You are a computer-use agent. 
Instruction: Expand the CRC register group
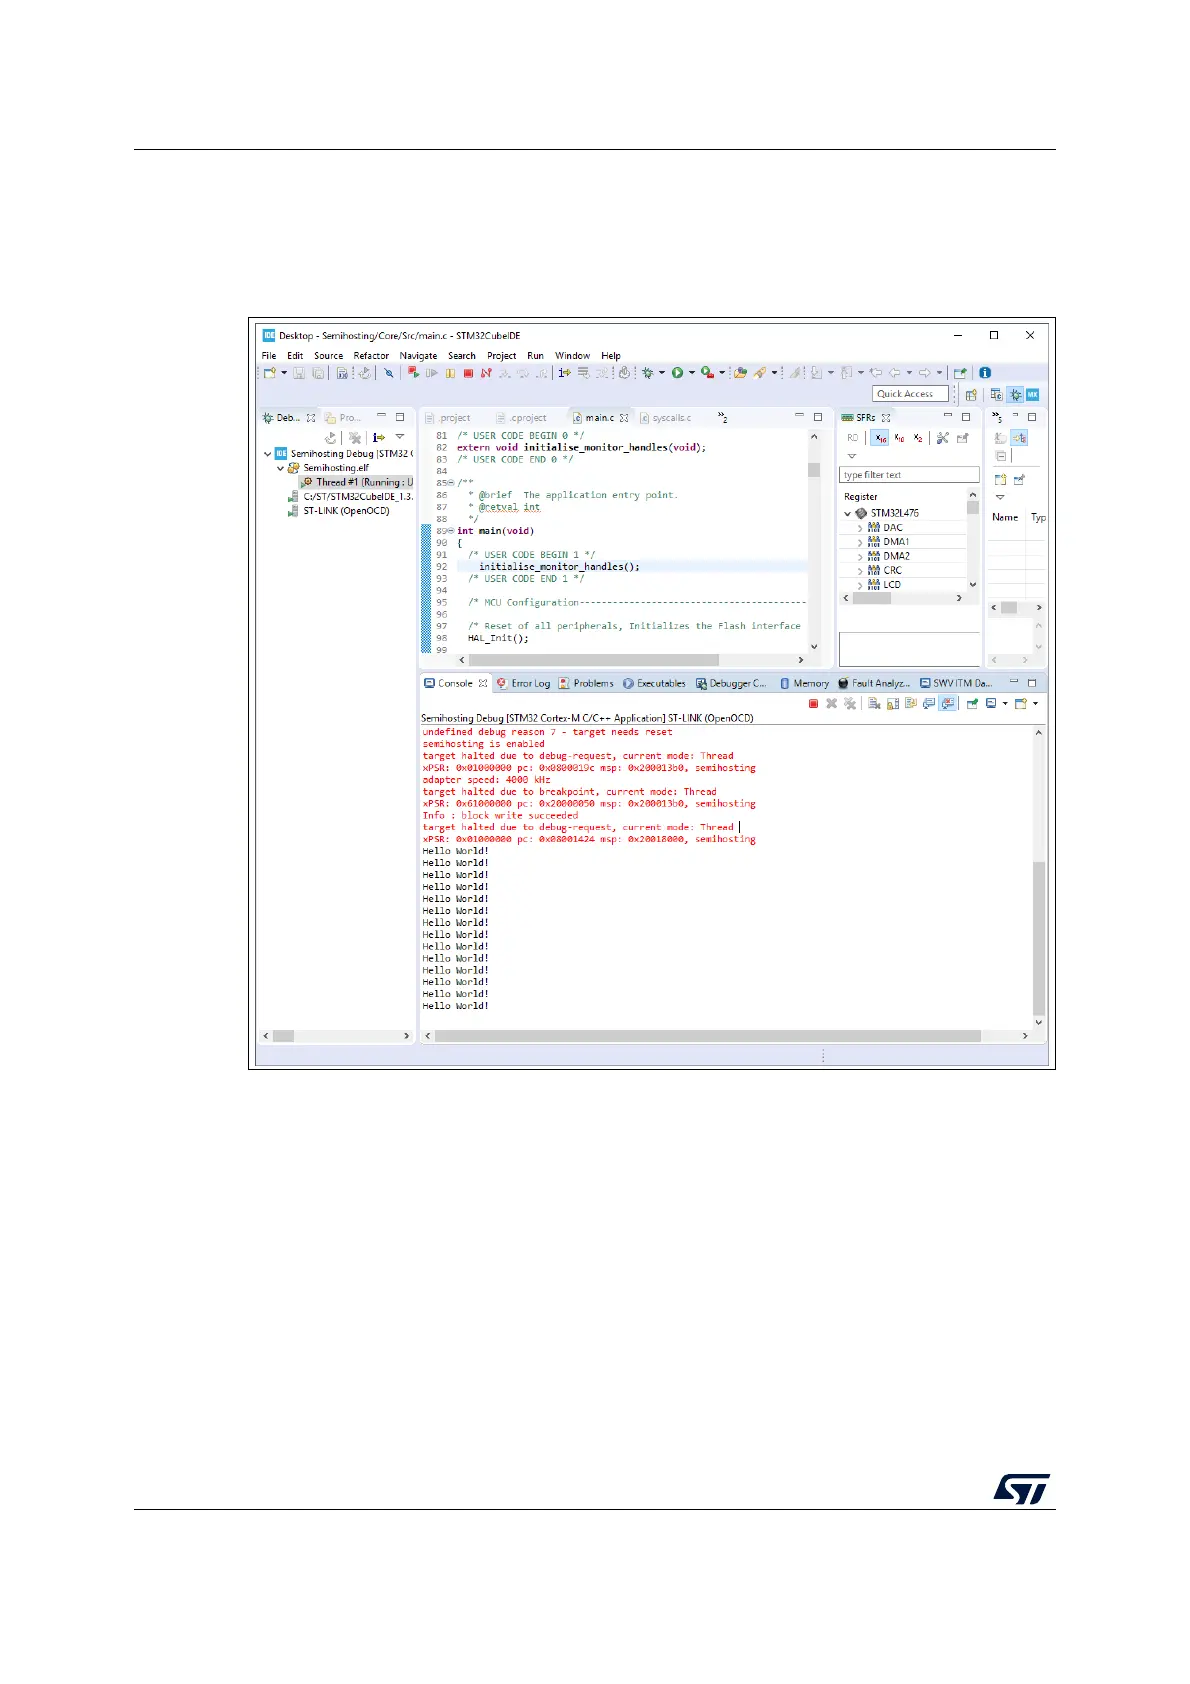click(x=860, y=571)
